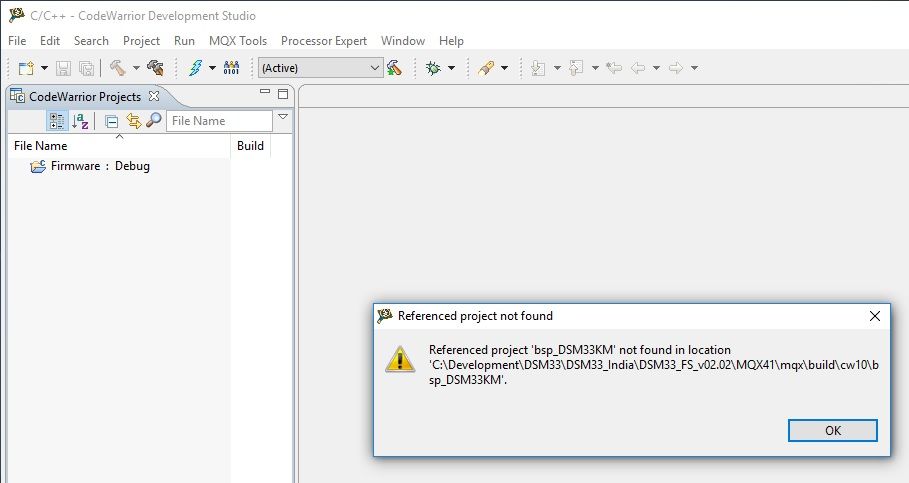Open the Edit menu
Screen dimensions: 909x483
pos(50,41)
